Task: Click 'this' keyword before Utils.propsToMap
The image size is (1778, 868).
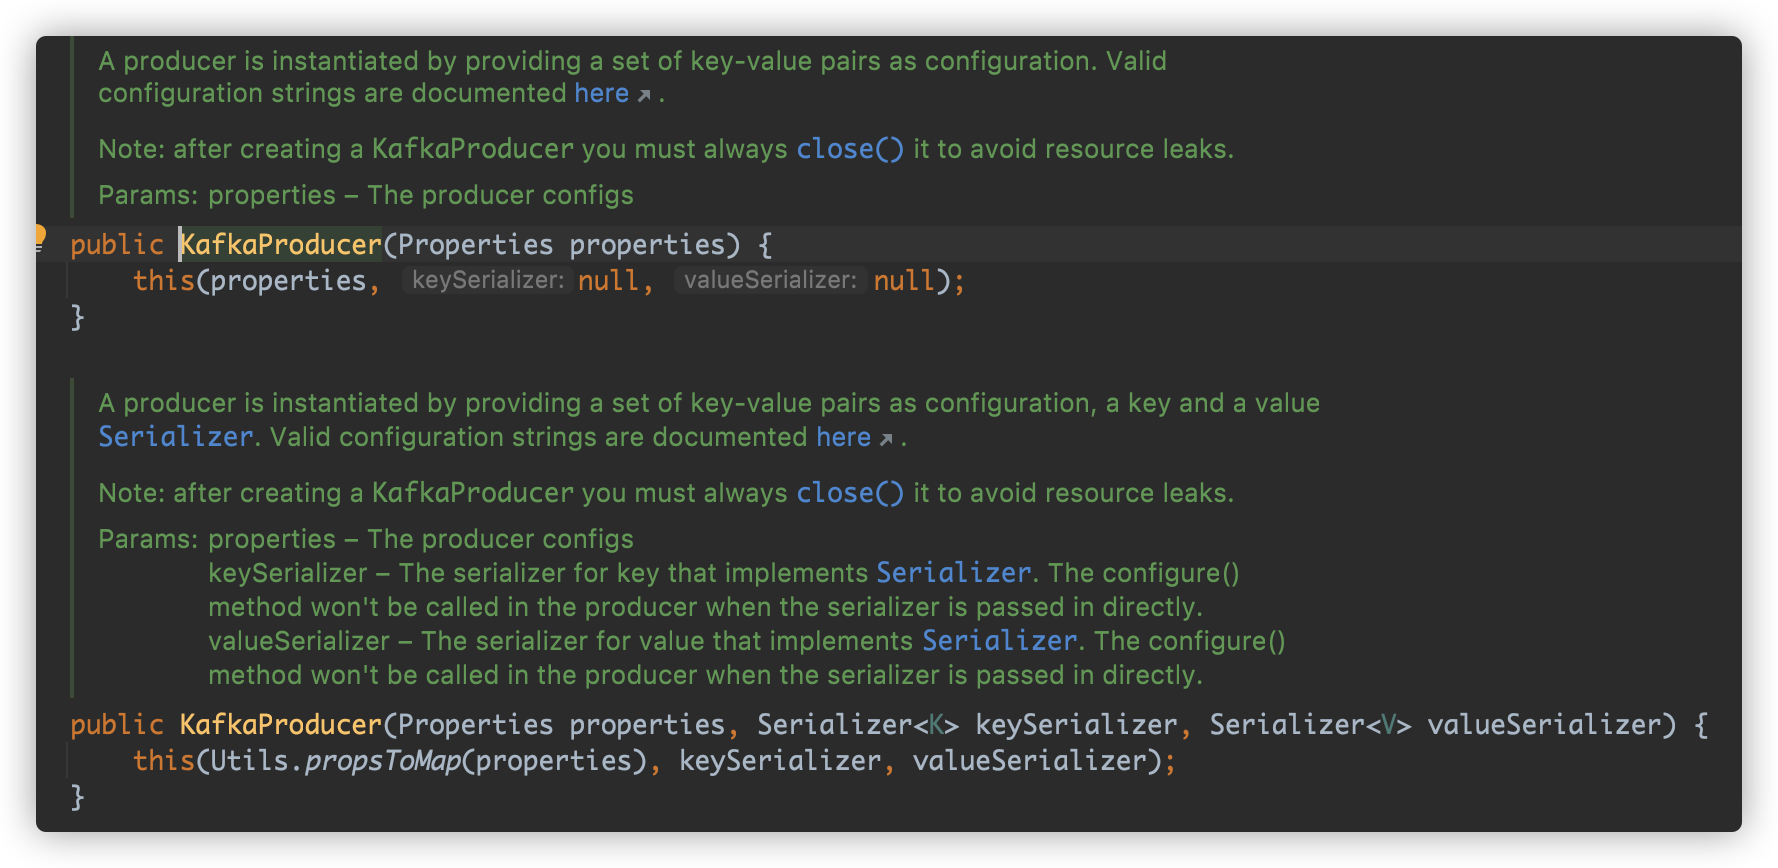Action: [x=164, y=761]
